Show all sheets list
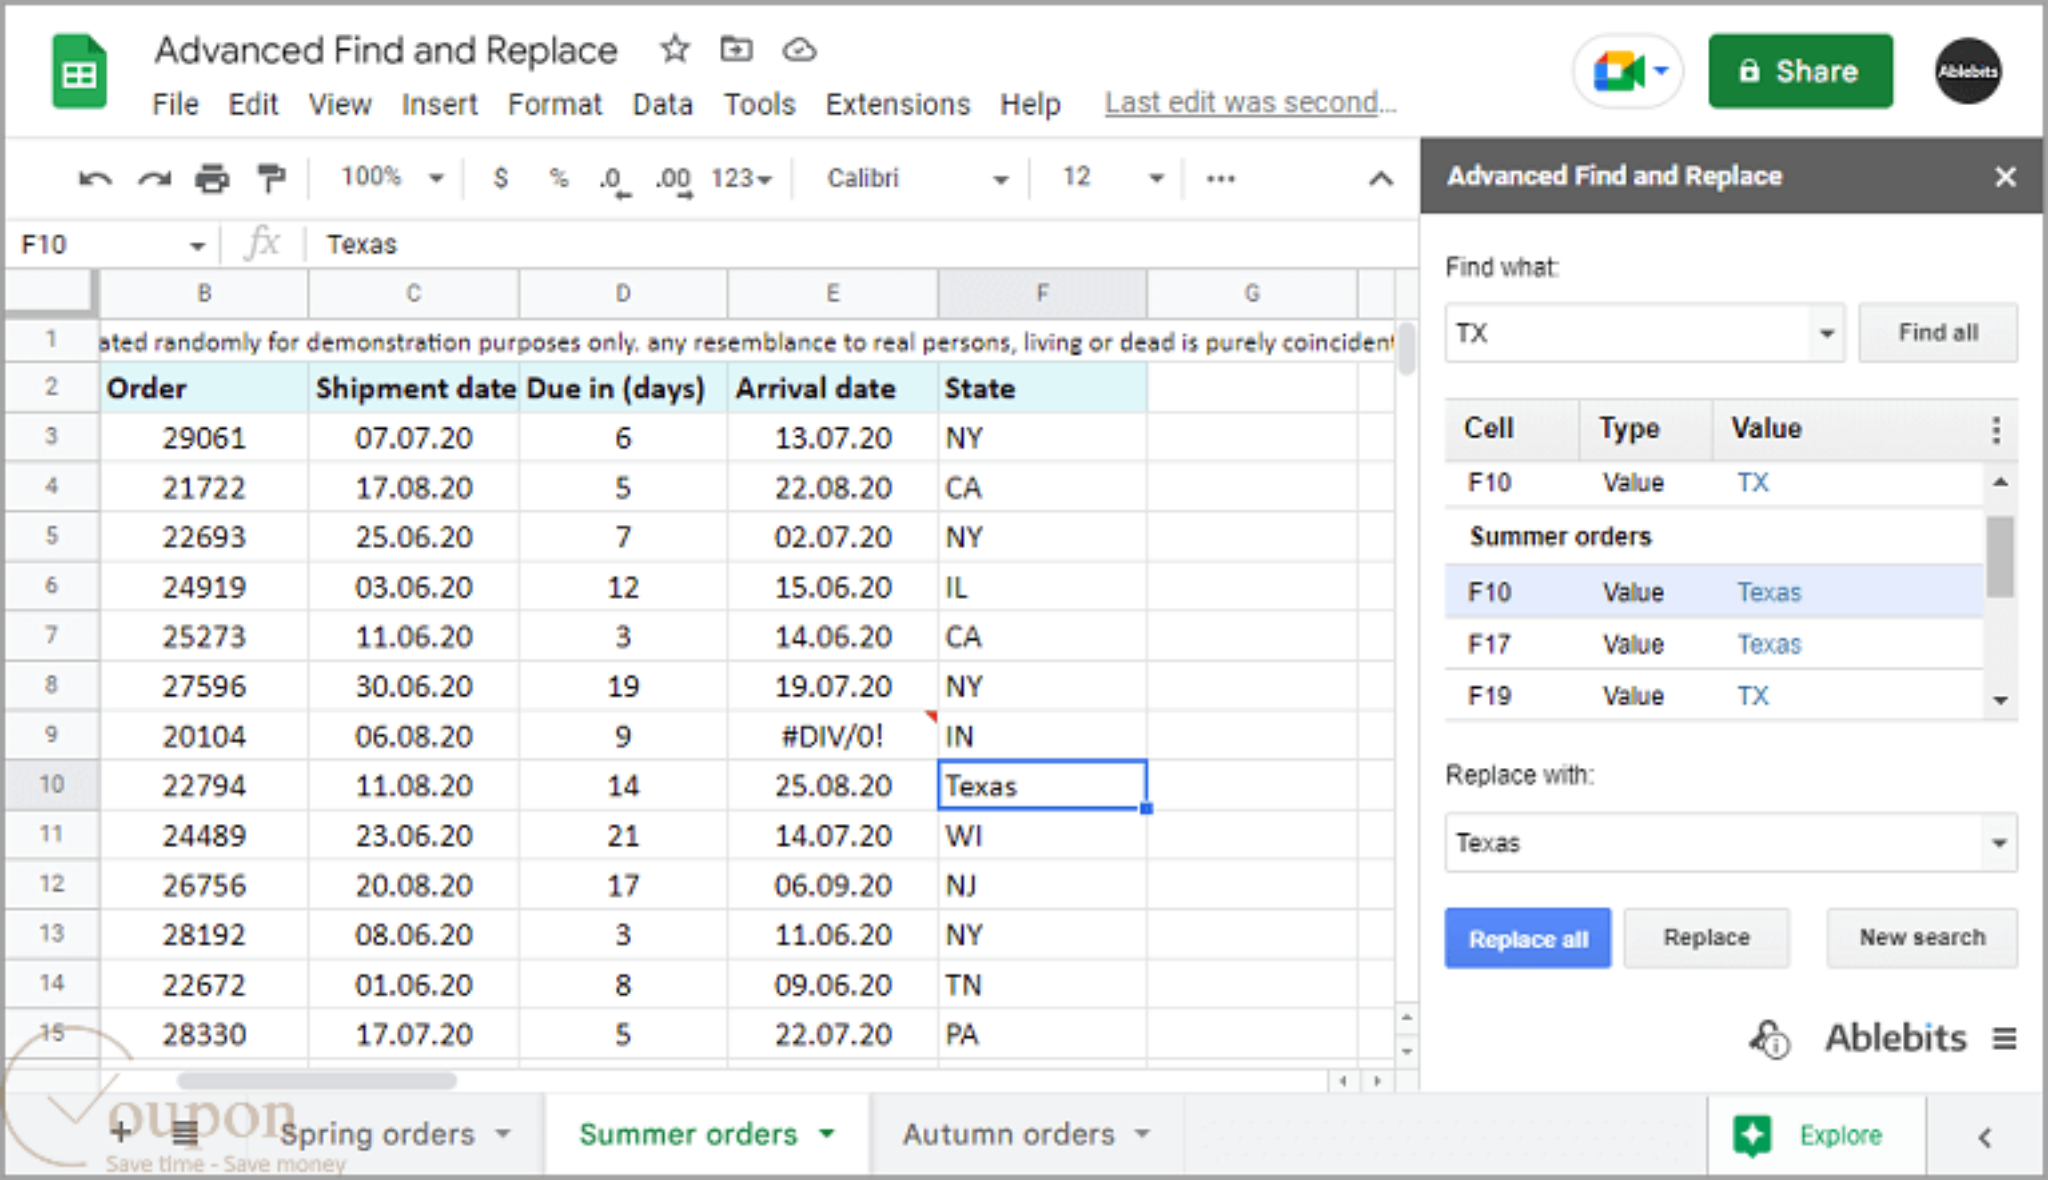Screen dimensions: 2048x1180 point(185,1134)
